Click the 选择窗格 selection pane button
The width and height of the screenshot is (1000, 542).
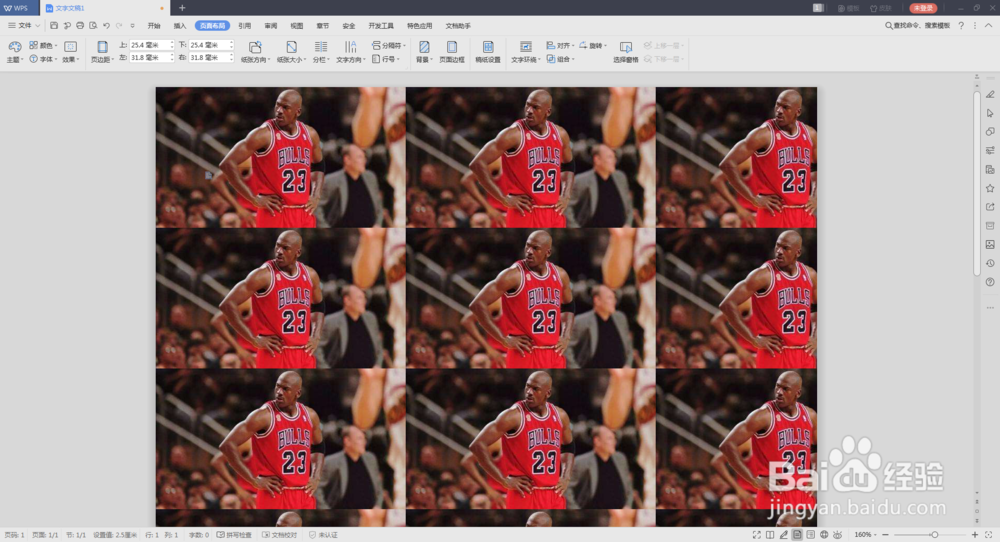626,52
